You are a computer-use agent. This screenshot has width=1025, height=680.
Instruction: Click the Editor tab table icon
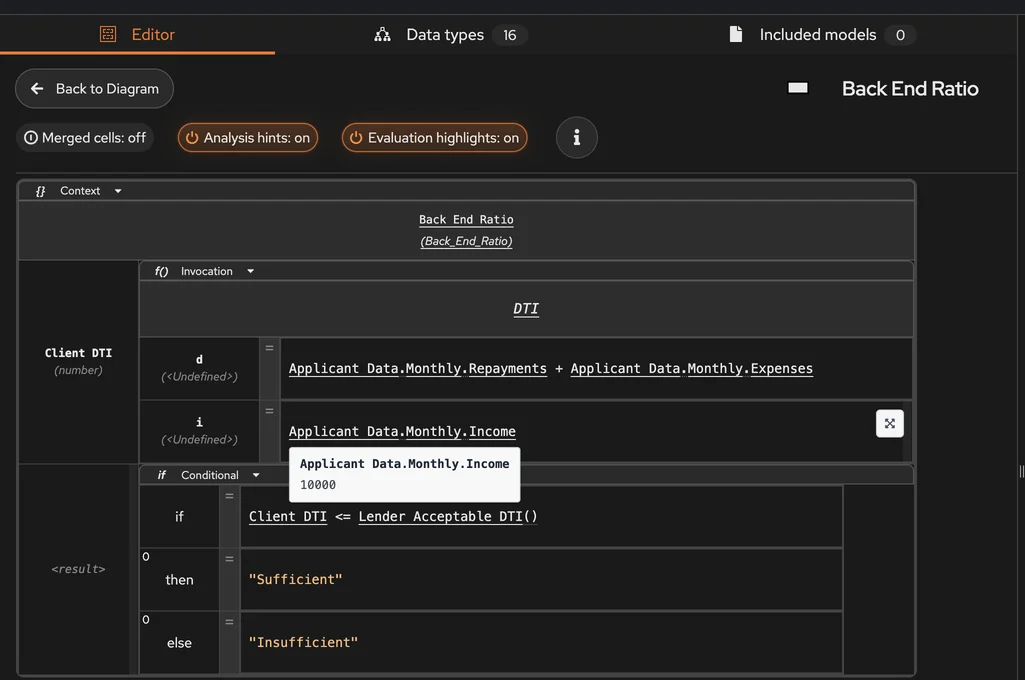coord(108,34)
